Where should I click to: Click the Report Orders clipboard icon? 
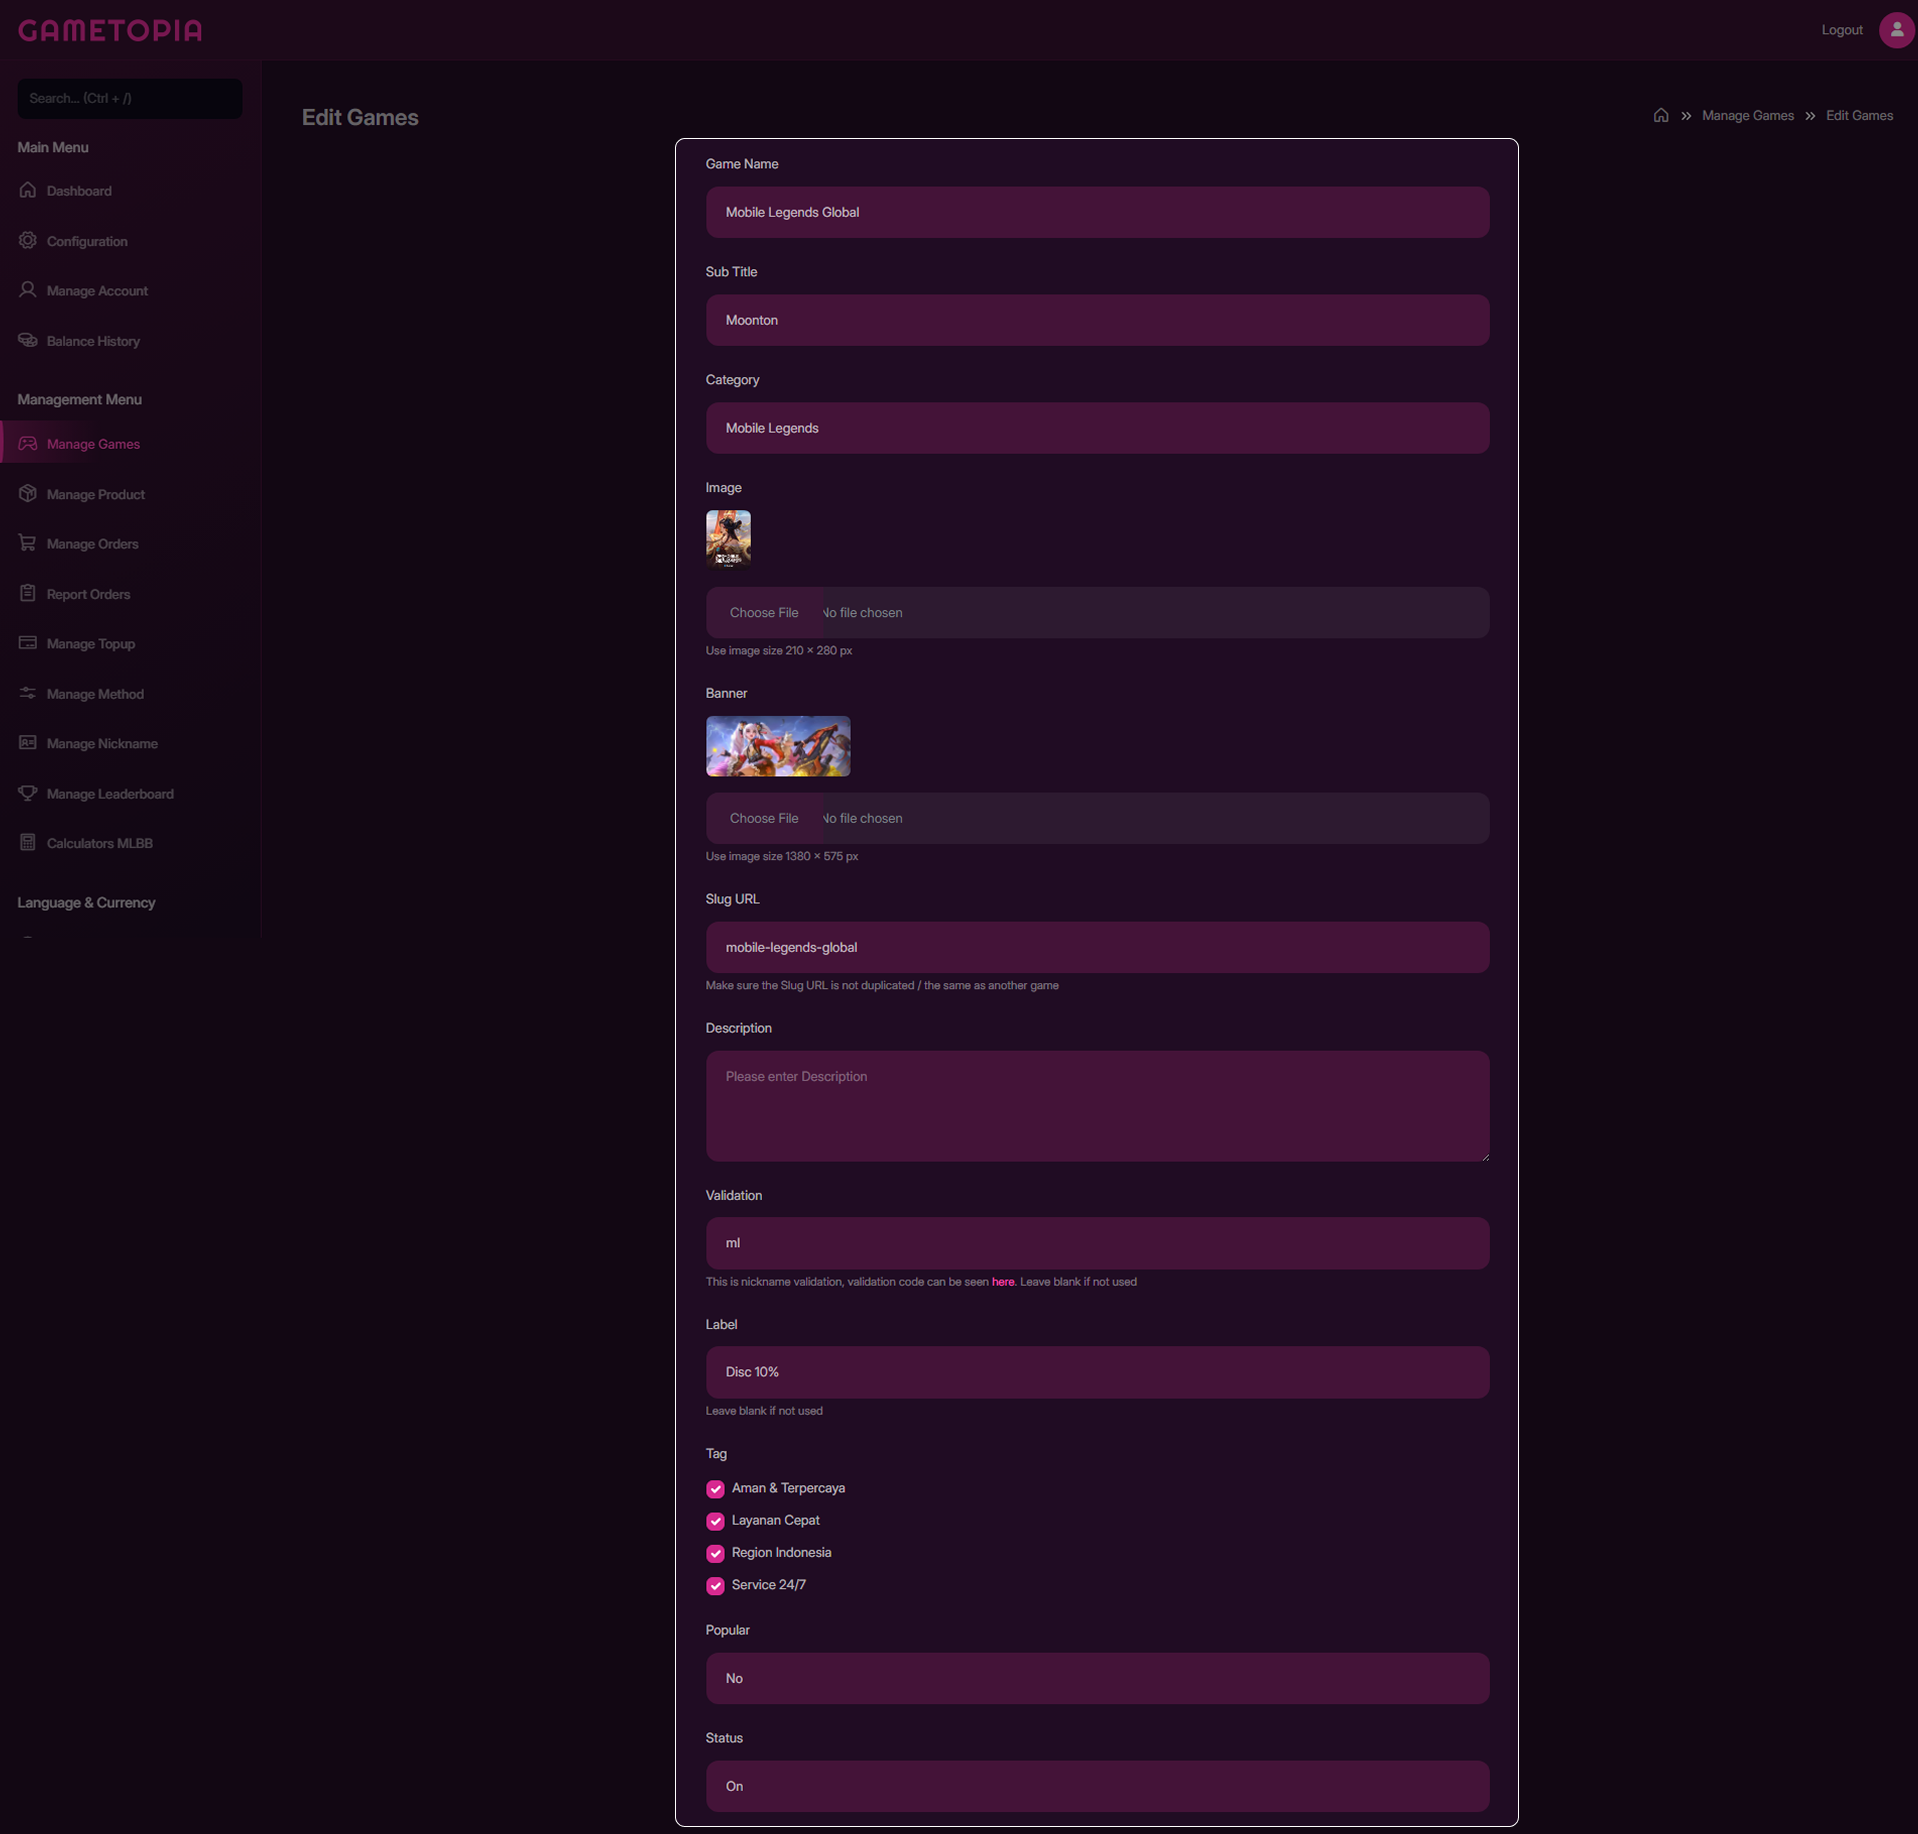pyautogui.click(x=28, y=593)
